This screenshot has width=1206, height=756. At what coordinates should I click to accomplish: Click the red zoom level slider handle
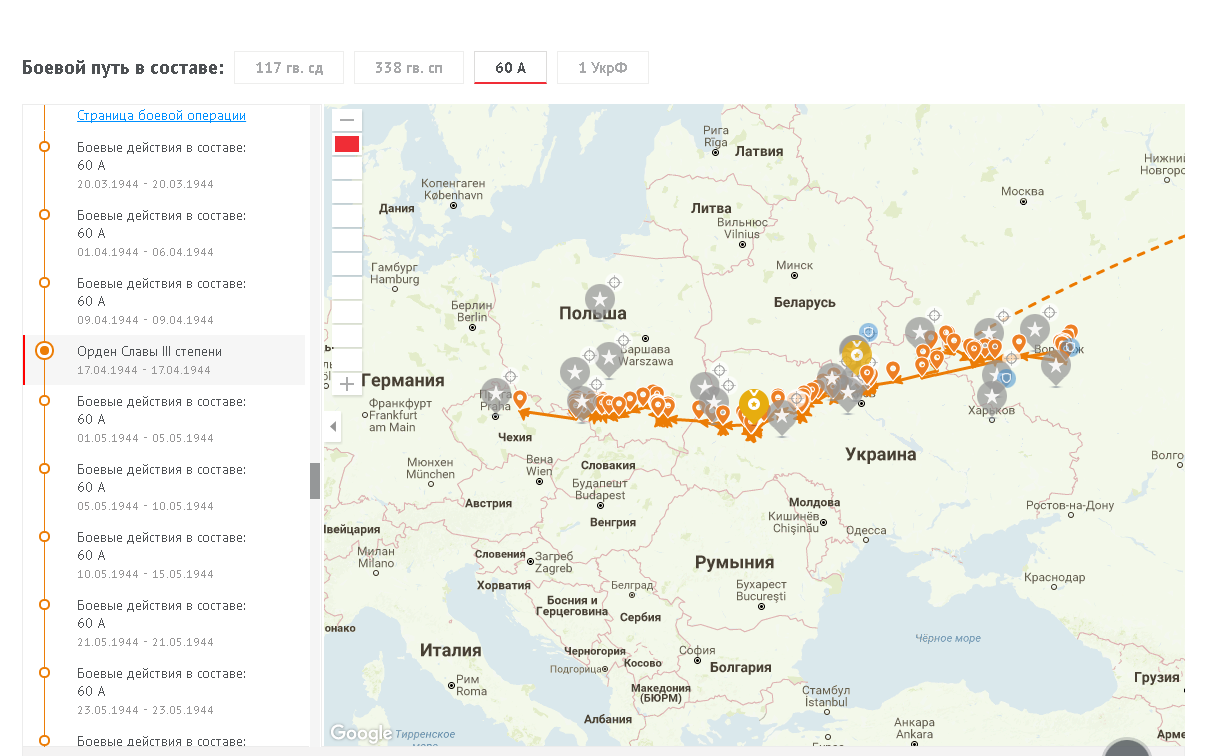(347, 144)
